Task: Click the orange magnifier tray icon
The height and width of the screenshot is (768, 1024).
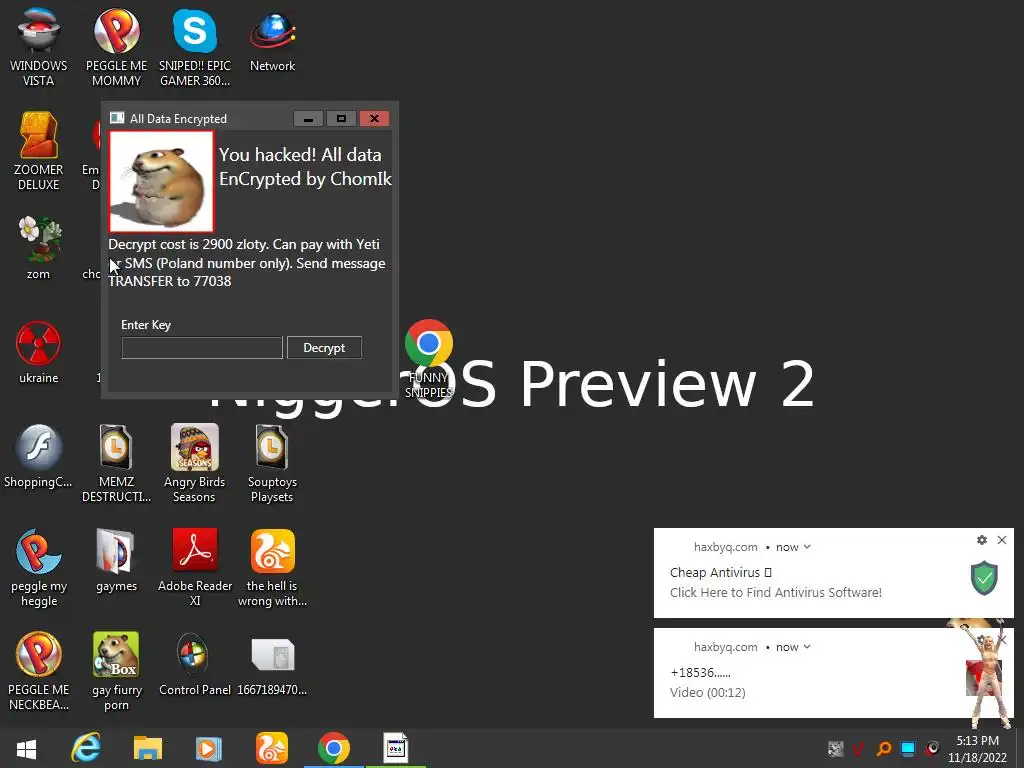Action: coord(884,748)
